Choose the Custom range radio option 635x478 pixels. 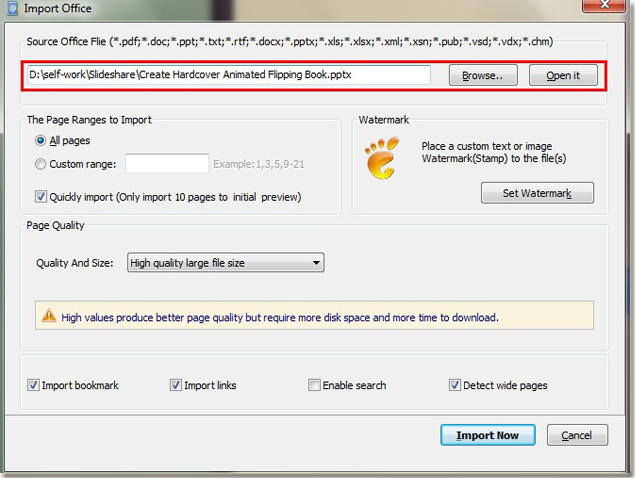coord(40,164)
